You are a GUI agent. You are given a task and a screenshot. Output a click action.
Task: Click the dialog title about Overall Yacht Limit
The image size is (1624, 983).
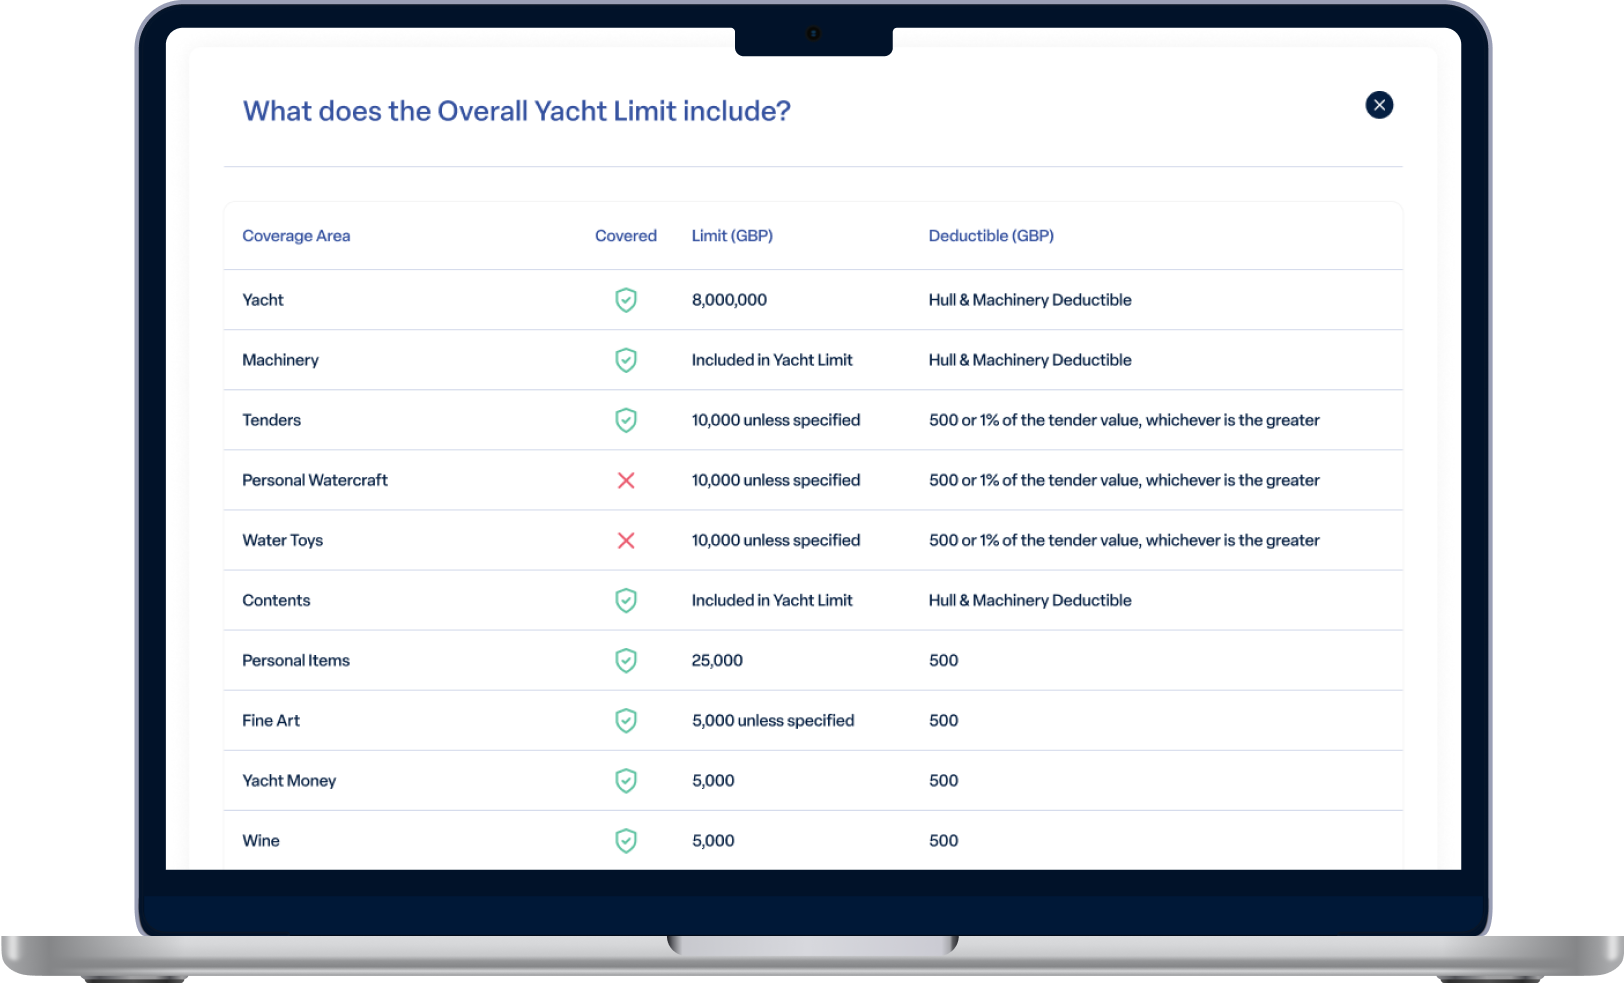click(516, 111)
